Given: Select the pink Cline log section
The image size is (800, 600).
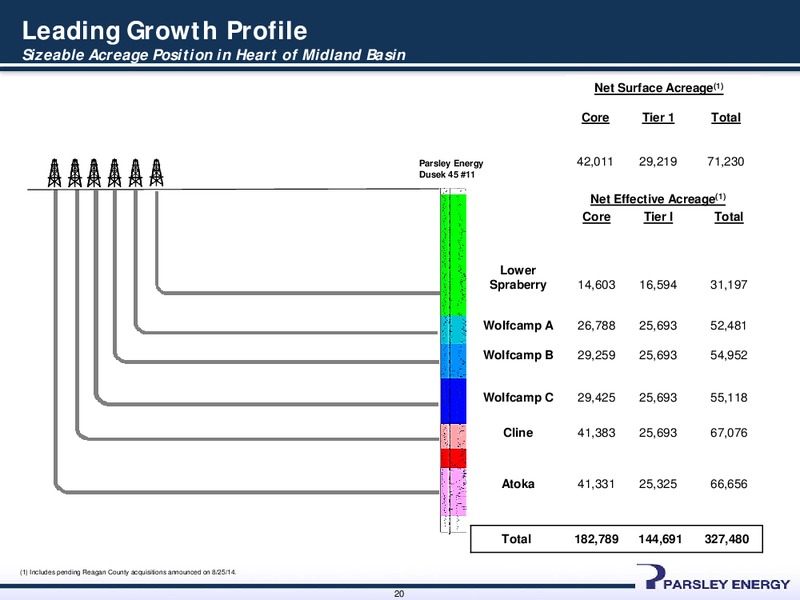Looking at the screenshot, I should pyautogui.click(x=454, y=436).
